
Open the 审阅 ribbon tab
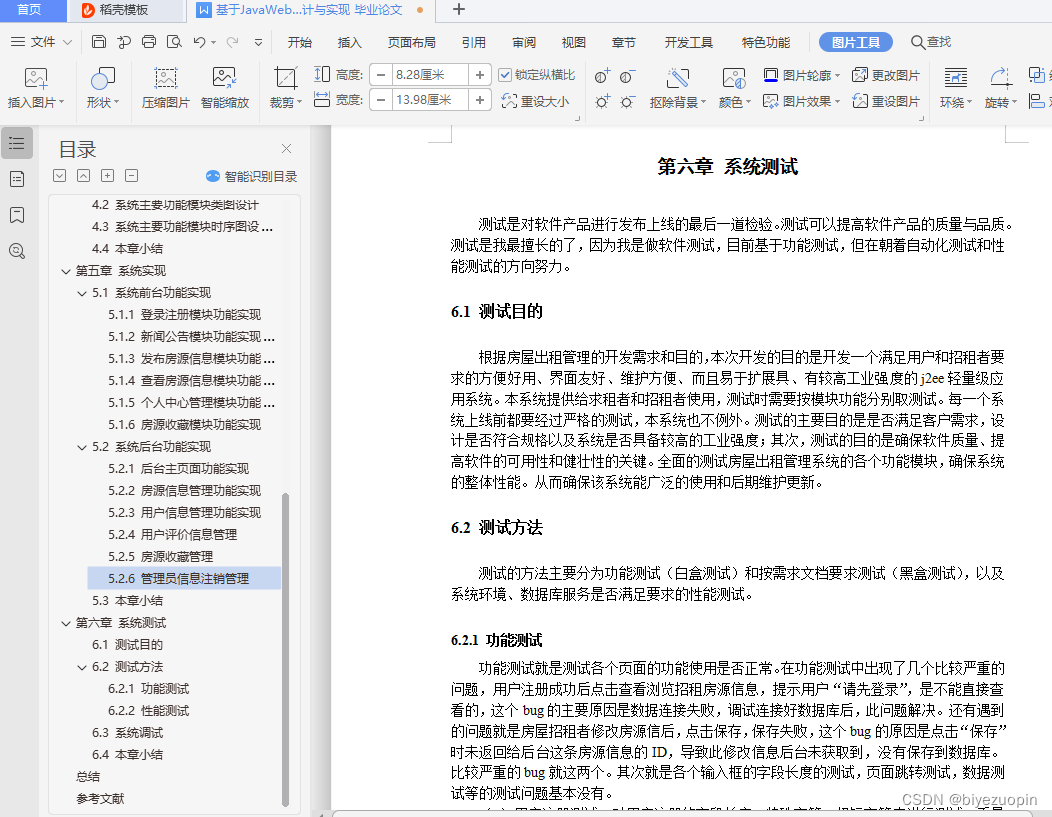(524, 42)
